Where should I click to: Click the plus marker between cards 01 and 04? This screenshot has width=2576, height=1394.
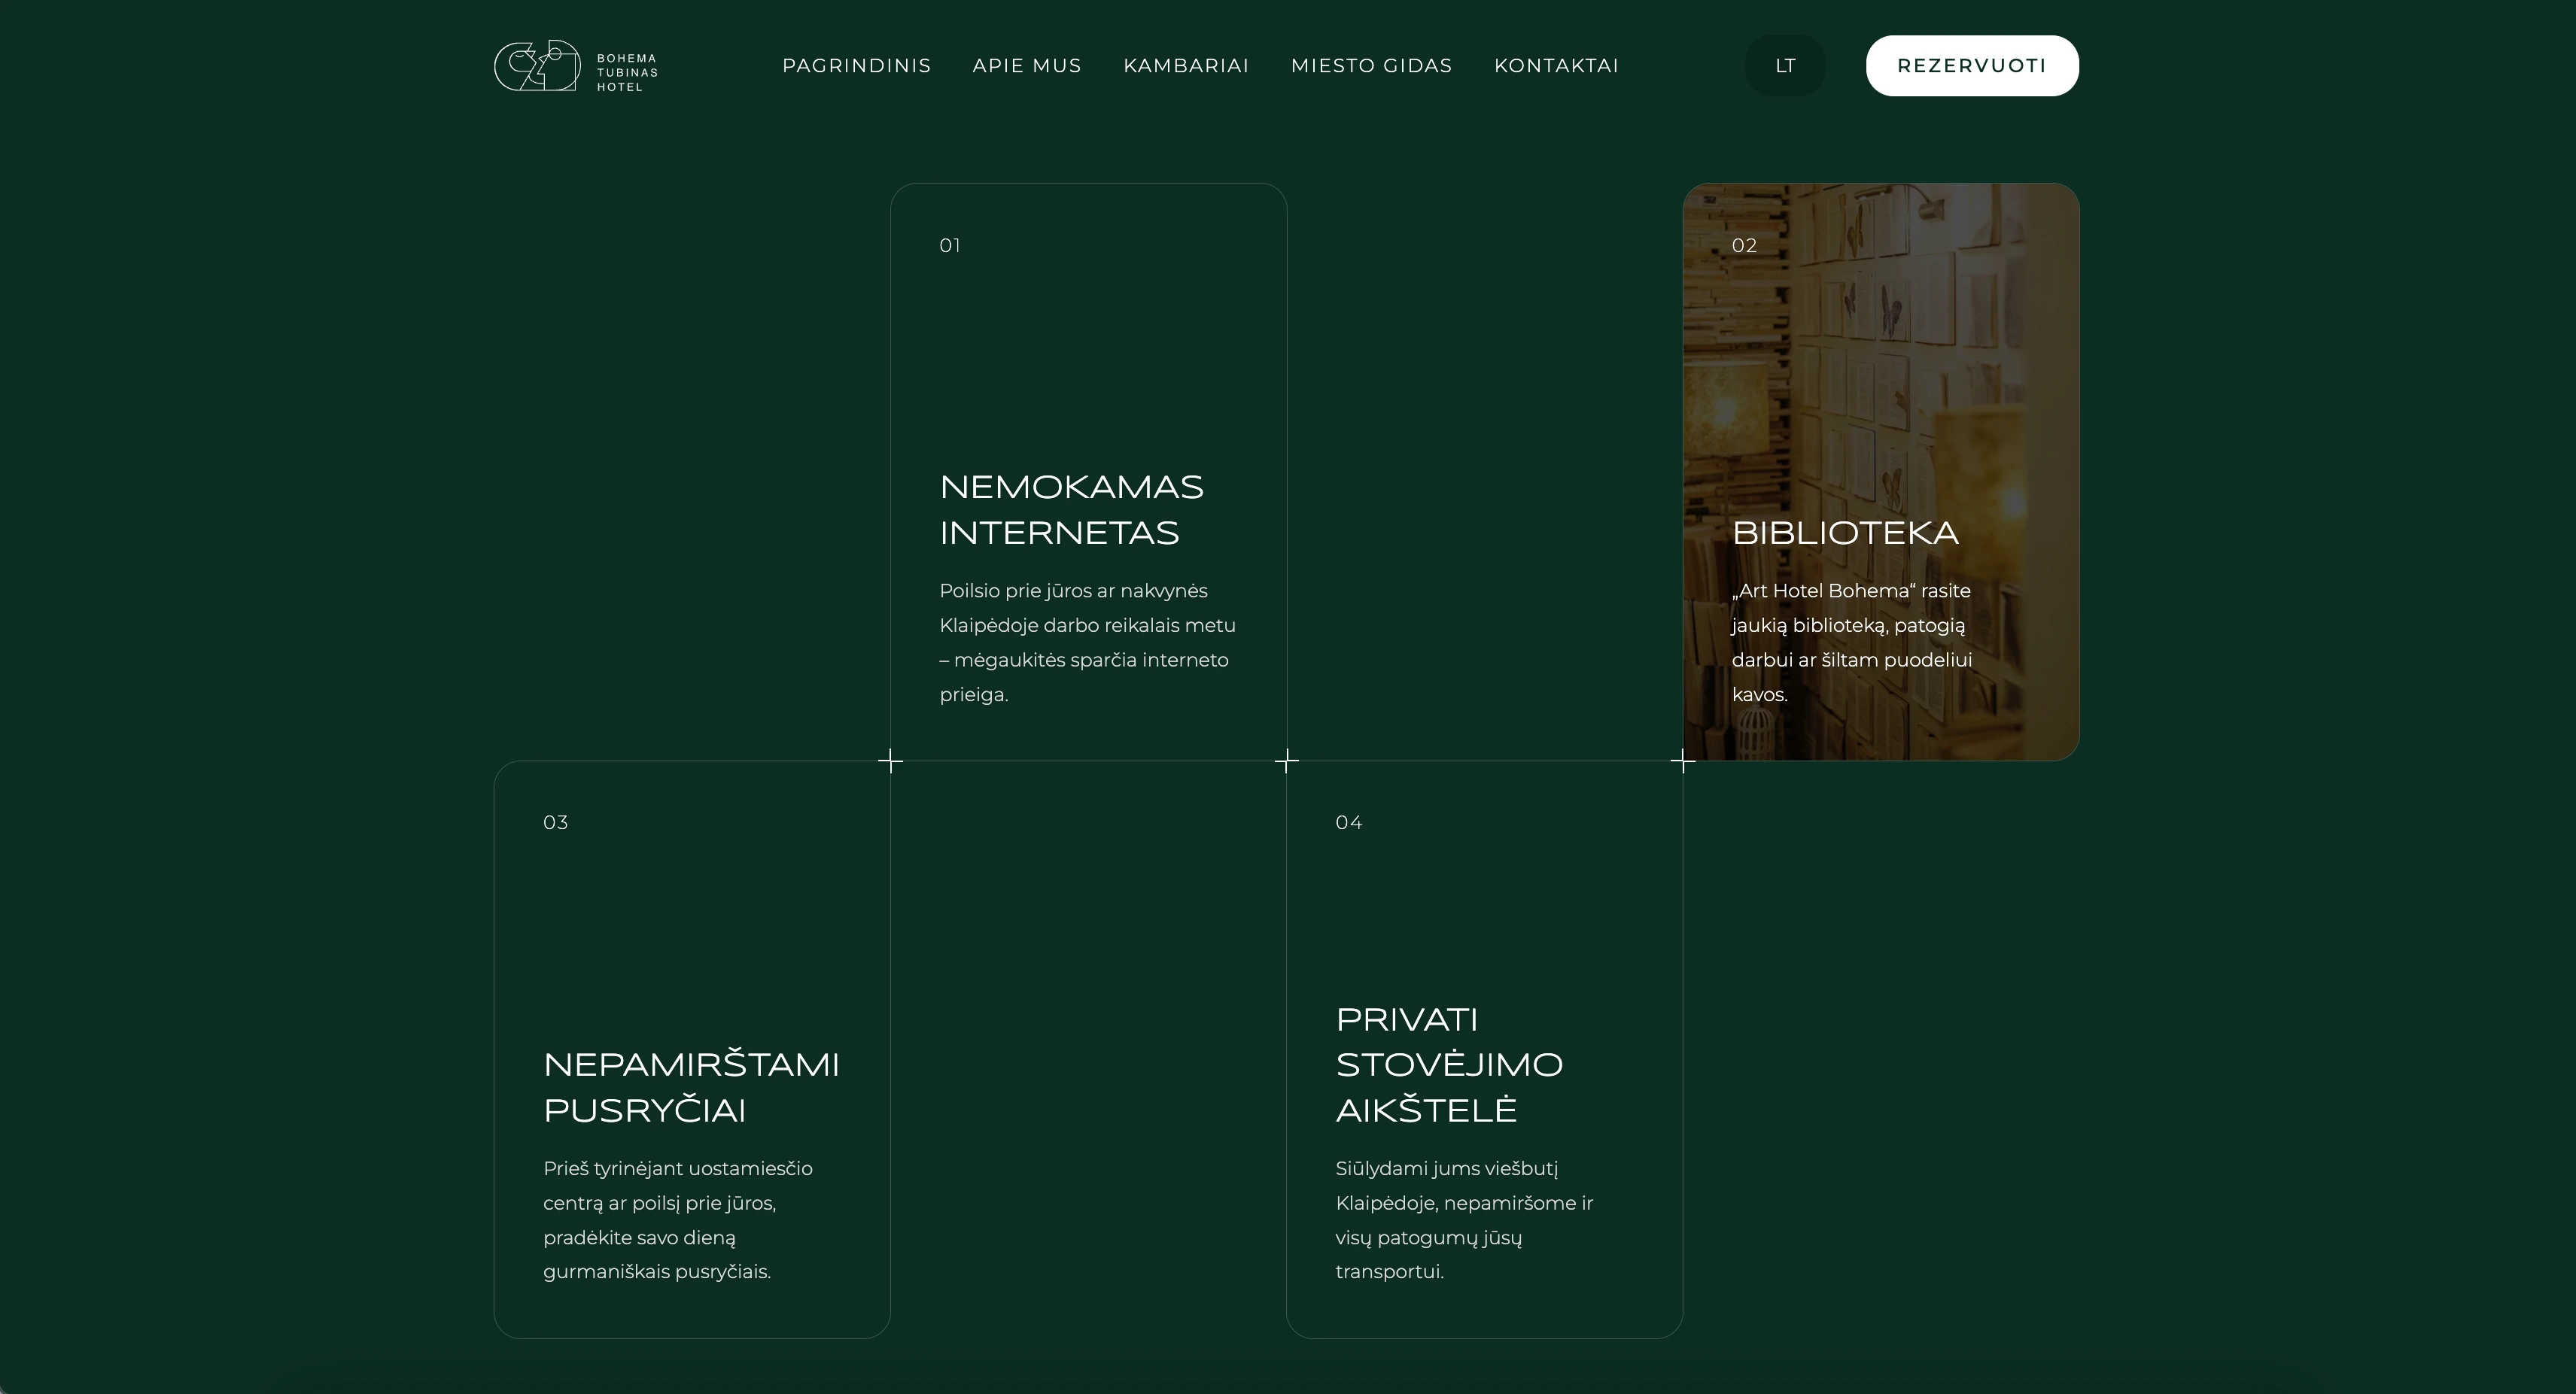point(1287,761)
